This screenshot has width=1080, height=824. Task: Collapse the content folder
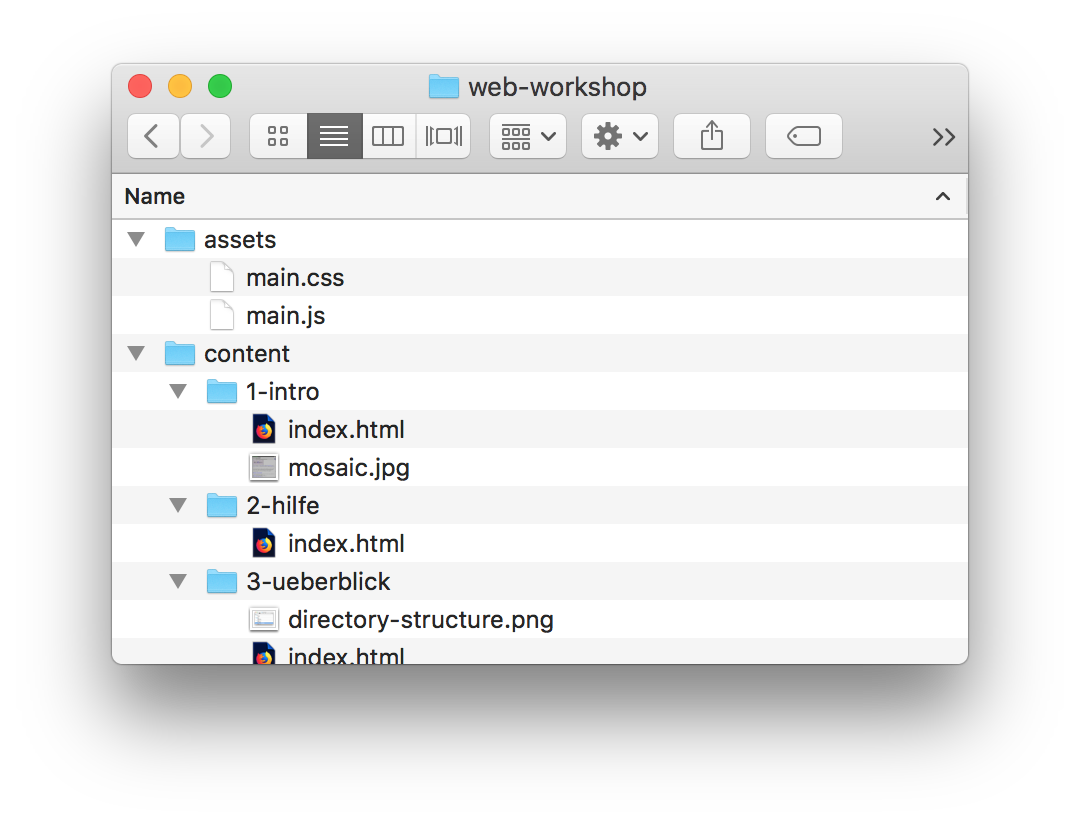click(136, 353)
